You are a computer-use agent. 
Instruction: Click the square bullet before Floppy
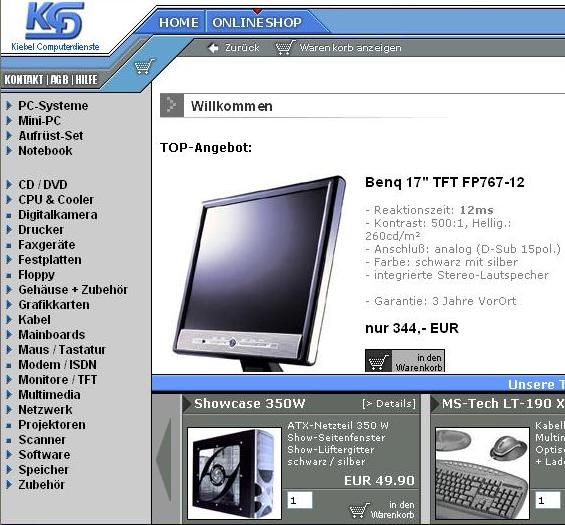tap(9, 275)
